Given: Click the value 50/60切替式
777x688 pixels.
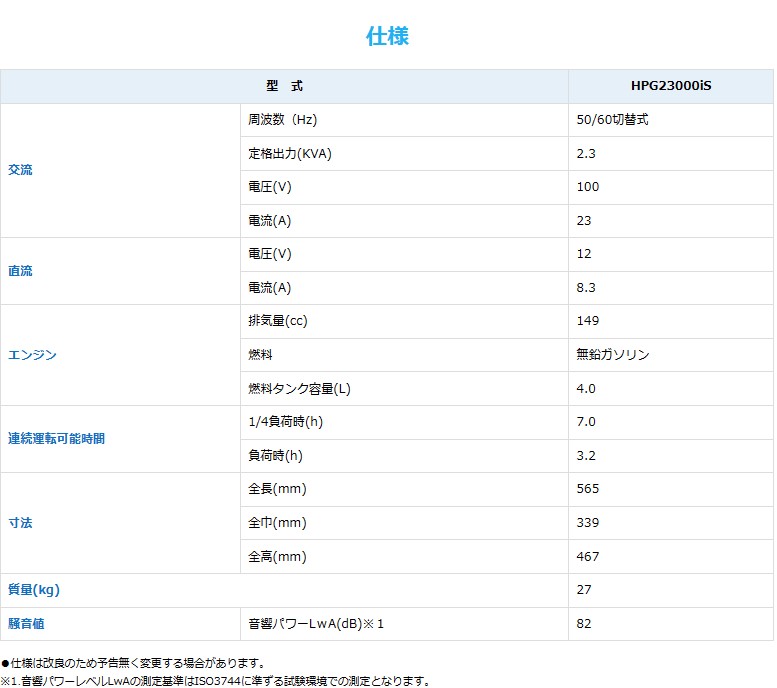Looking at the screenshot, I should point(612,119).
